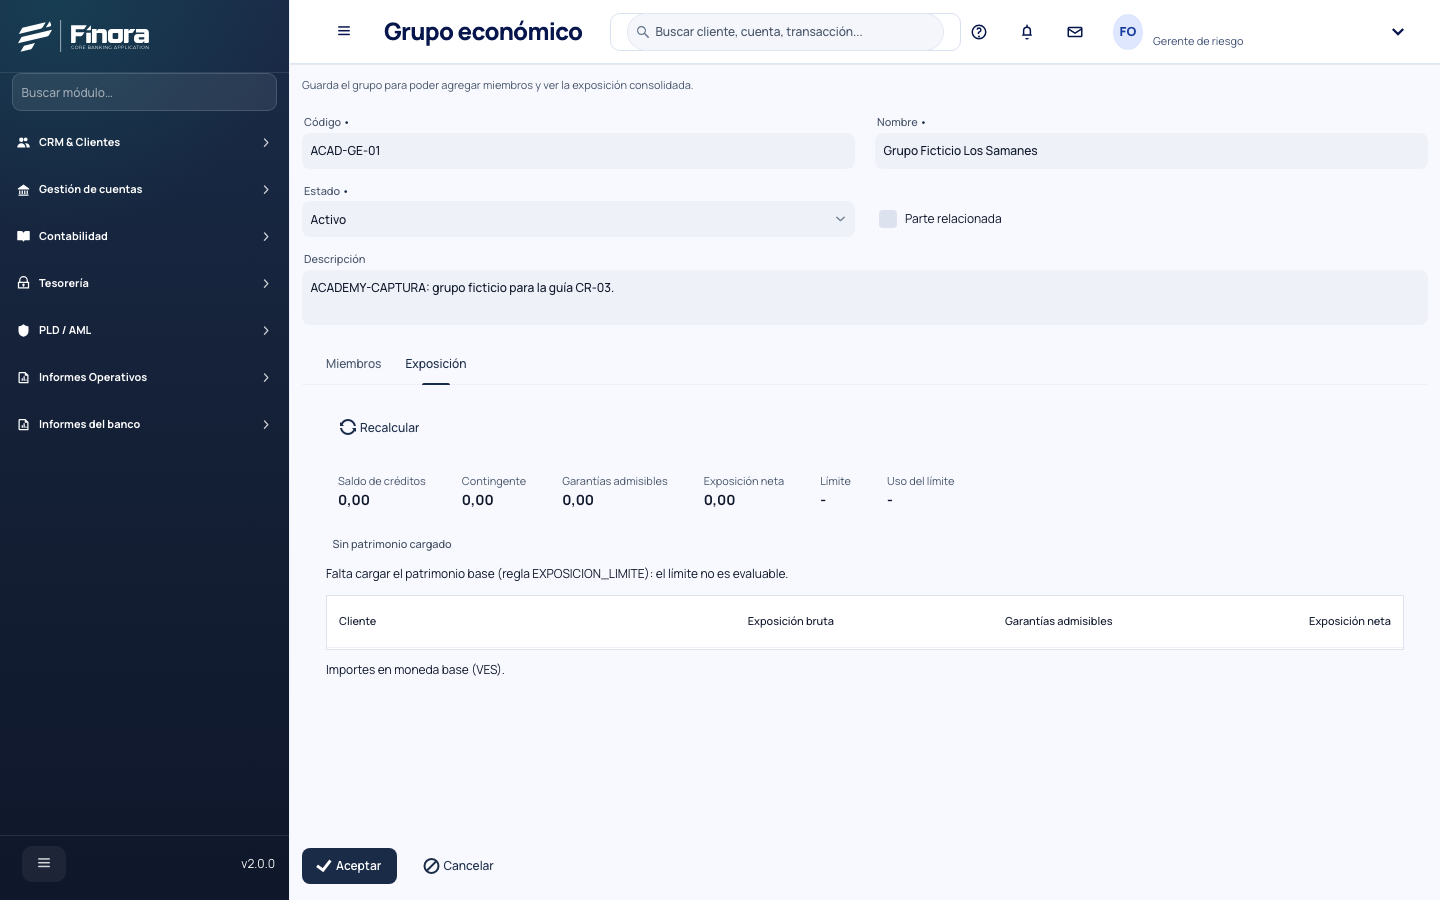Expand the PLD / AML chevron
Screen dimensions: 1440x900
coord(266,331)
